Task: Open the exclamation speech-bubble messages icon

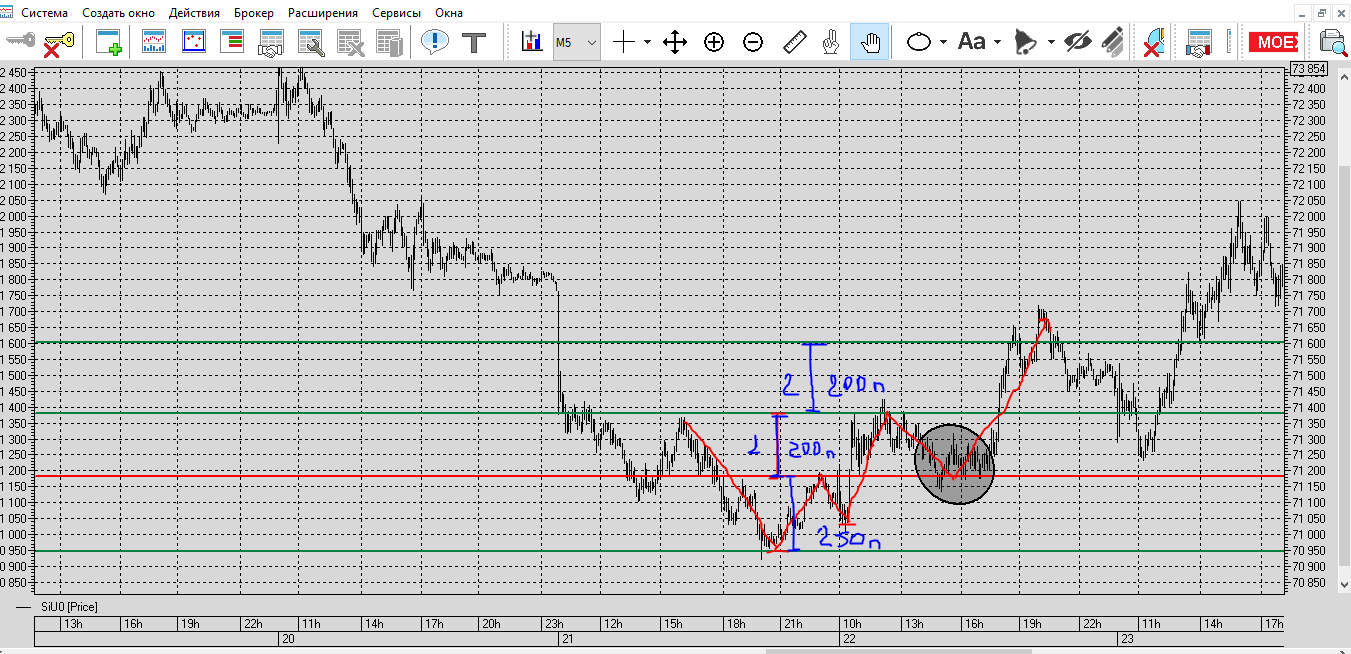Action: pyautogui.click(x=435, y=42)
